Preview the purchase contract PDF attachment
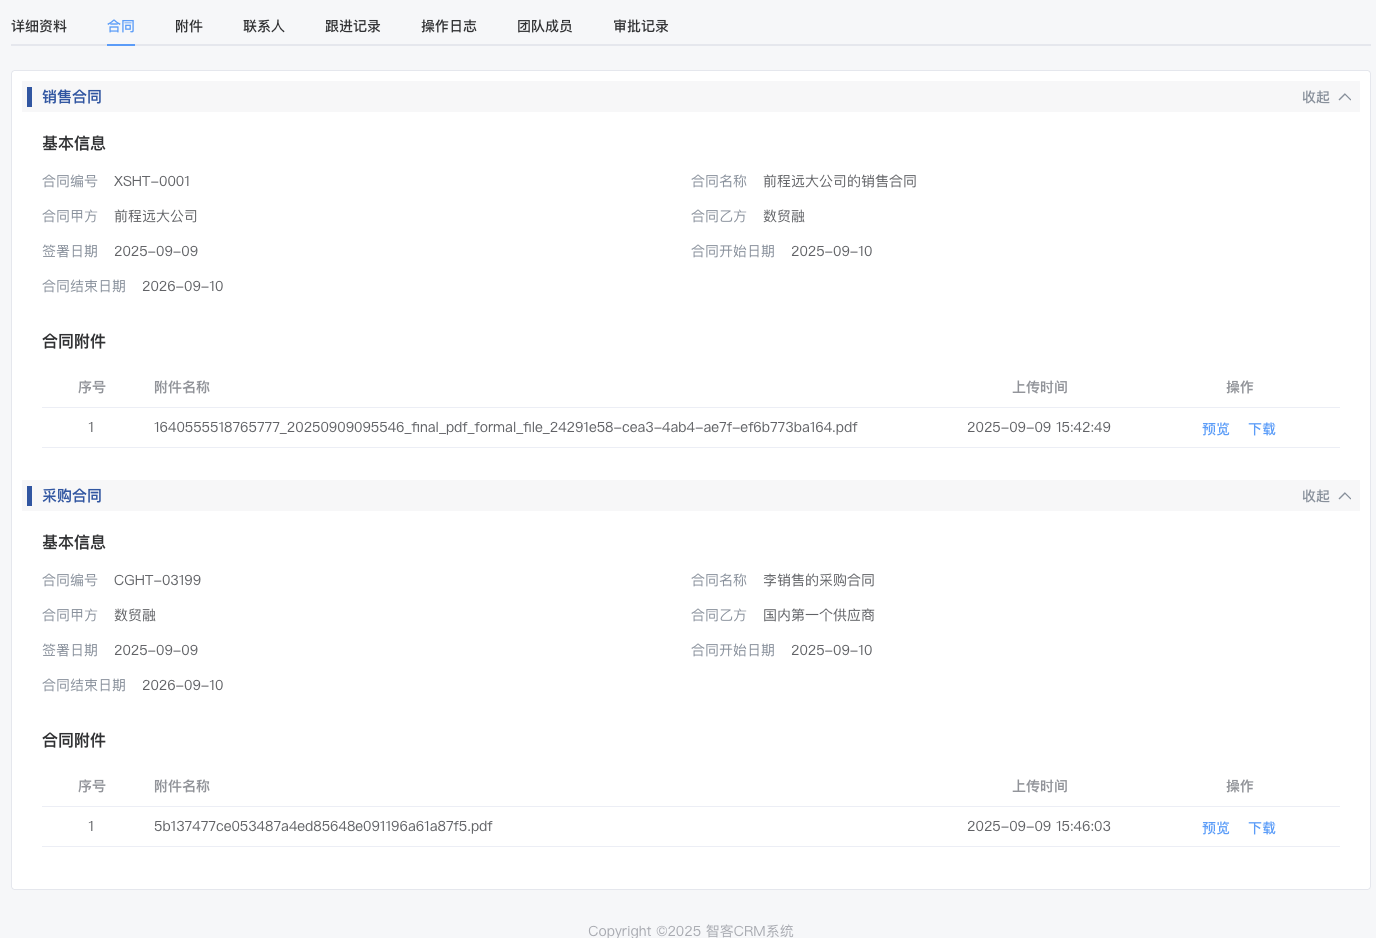The height and width of the screenshot is (938, 1376). pos(1216,828)
